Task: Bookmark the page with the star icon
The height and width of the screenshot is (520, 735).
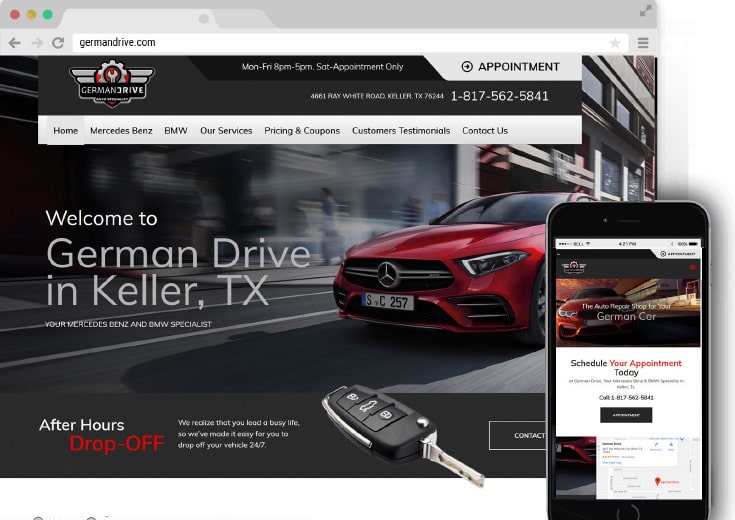Action: [x=615, y=43]
